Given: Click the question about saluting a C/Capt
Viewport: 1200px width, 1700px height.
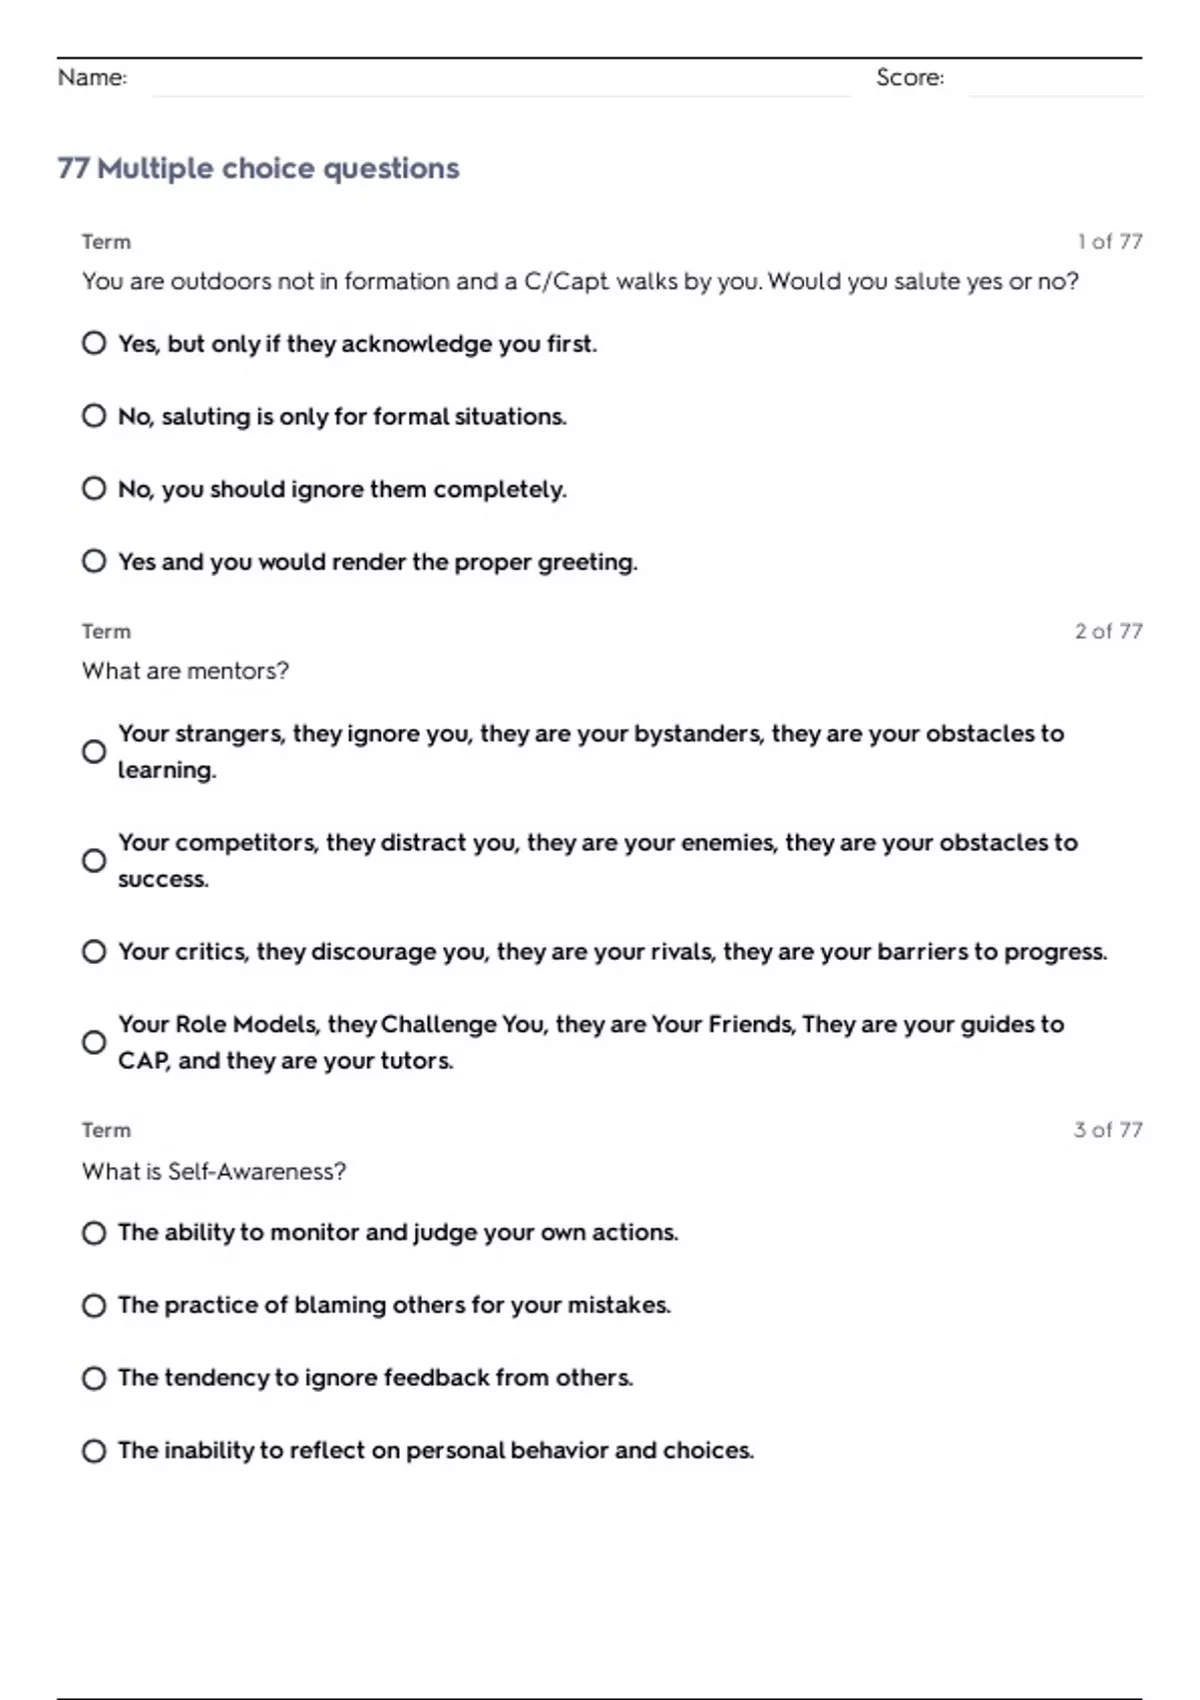Looking at the screenshot, I should (x=580, y=282).
